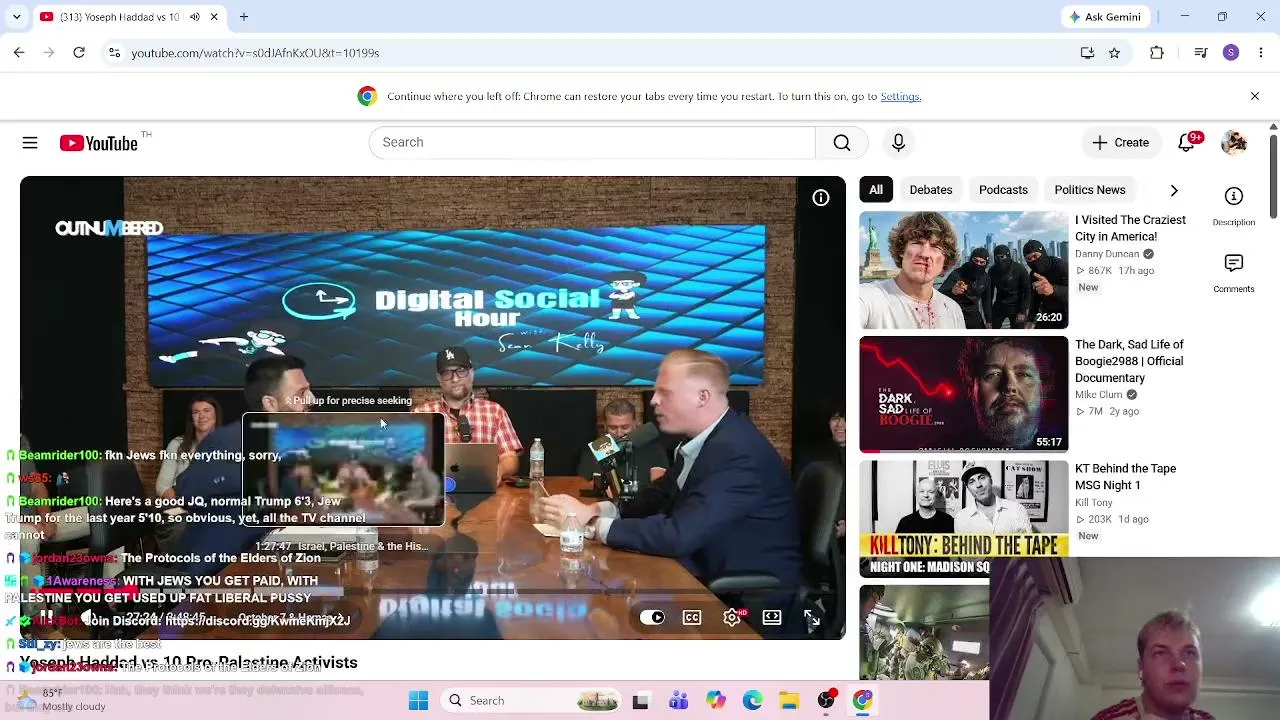Open a new Chrome tab
The image size is (1280, 720).
[244, 17]
